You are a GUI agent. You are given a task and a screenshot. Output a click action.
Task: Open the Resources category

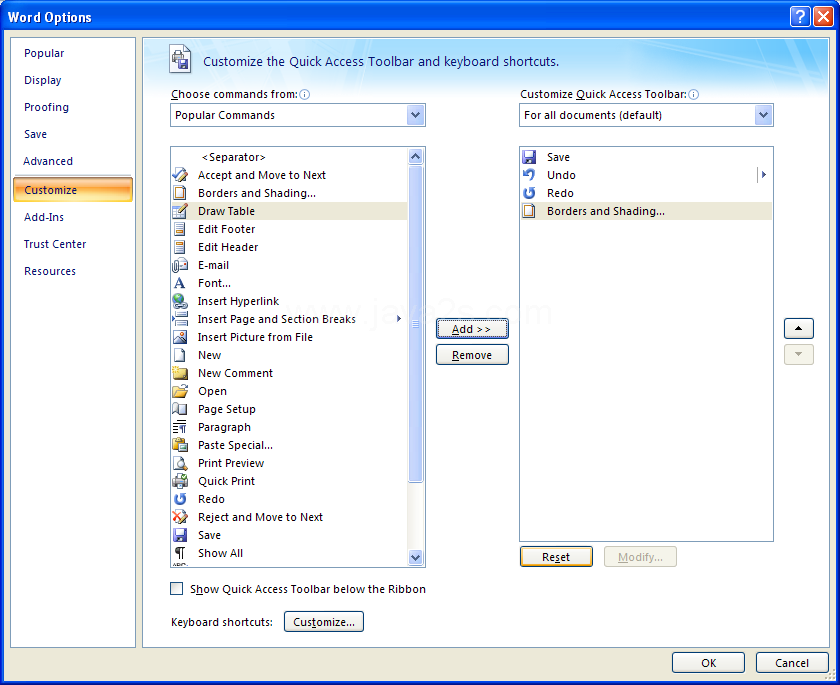(x=50, y=271)
